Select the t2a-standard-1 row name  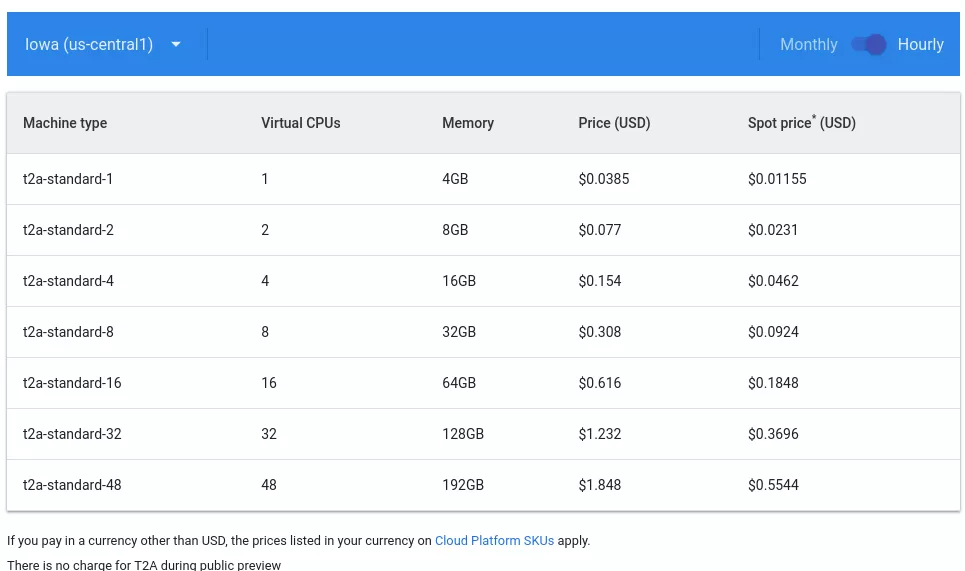[x=68, y=179]
